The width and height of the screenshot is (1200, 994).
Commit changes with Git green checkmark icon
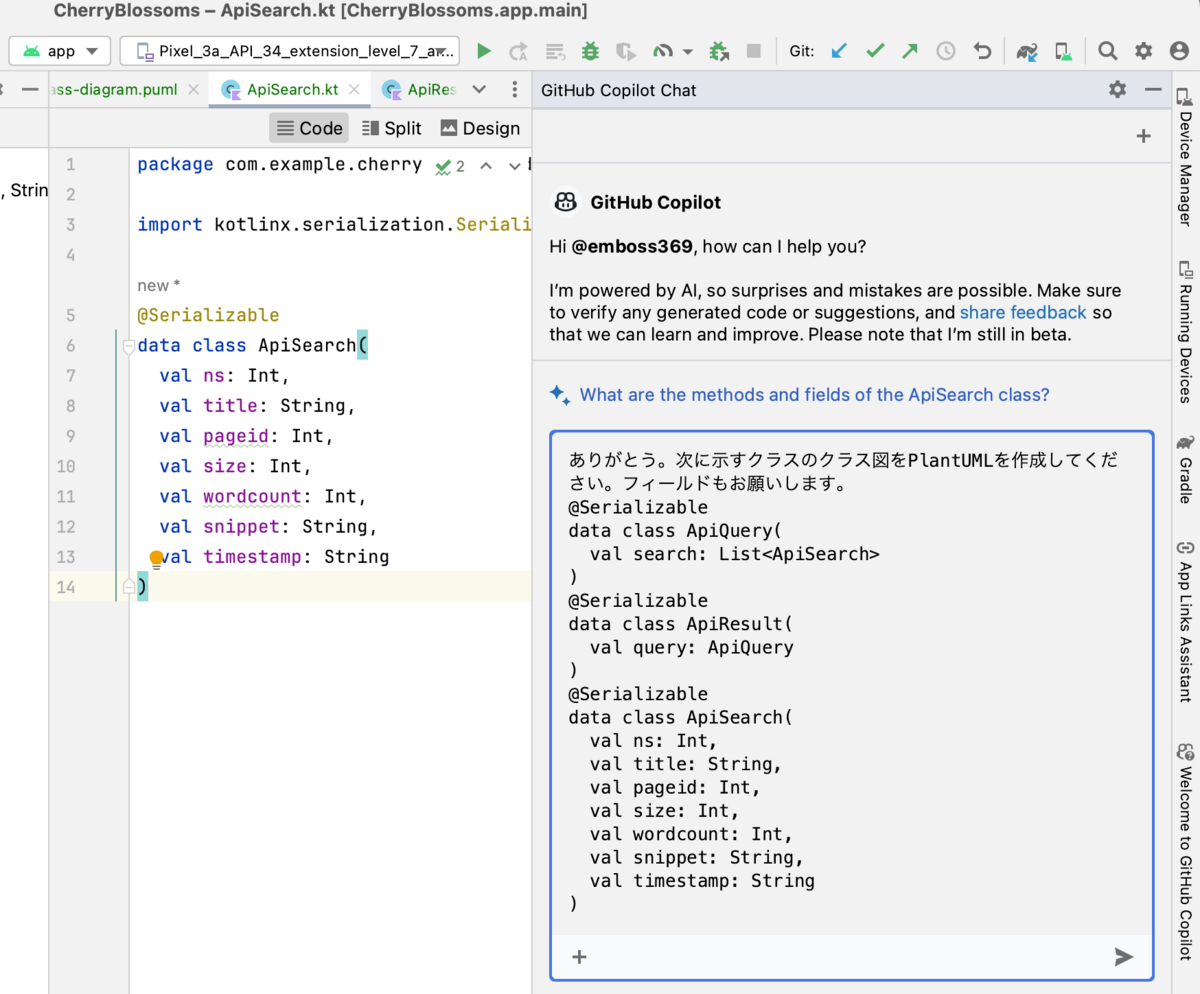pyautogui.click(x=875, y=51)
